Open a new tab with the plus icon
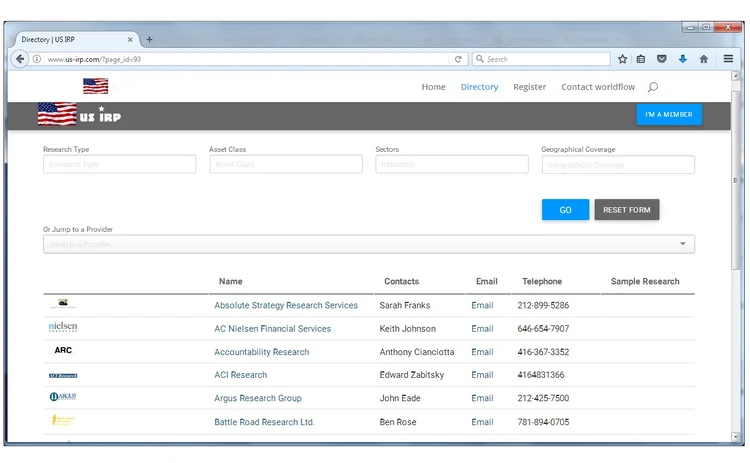750x463 pixels. [149, 40]
